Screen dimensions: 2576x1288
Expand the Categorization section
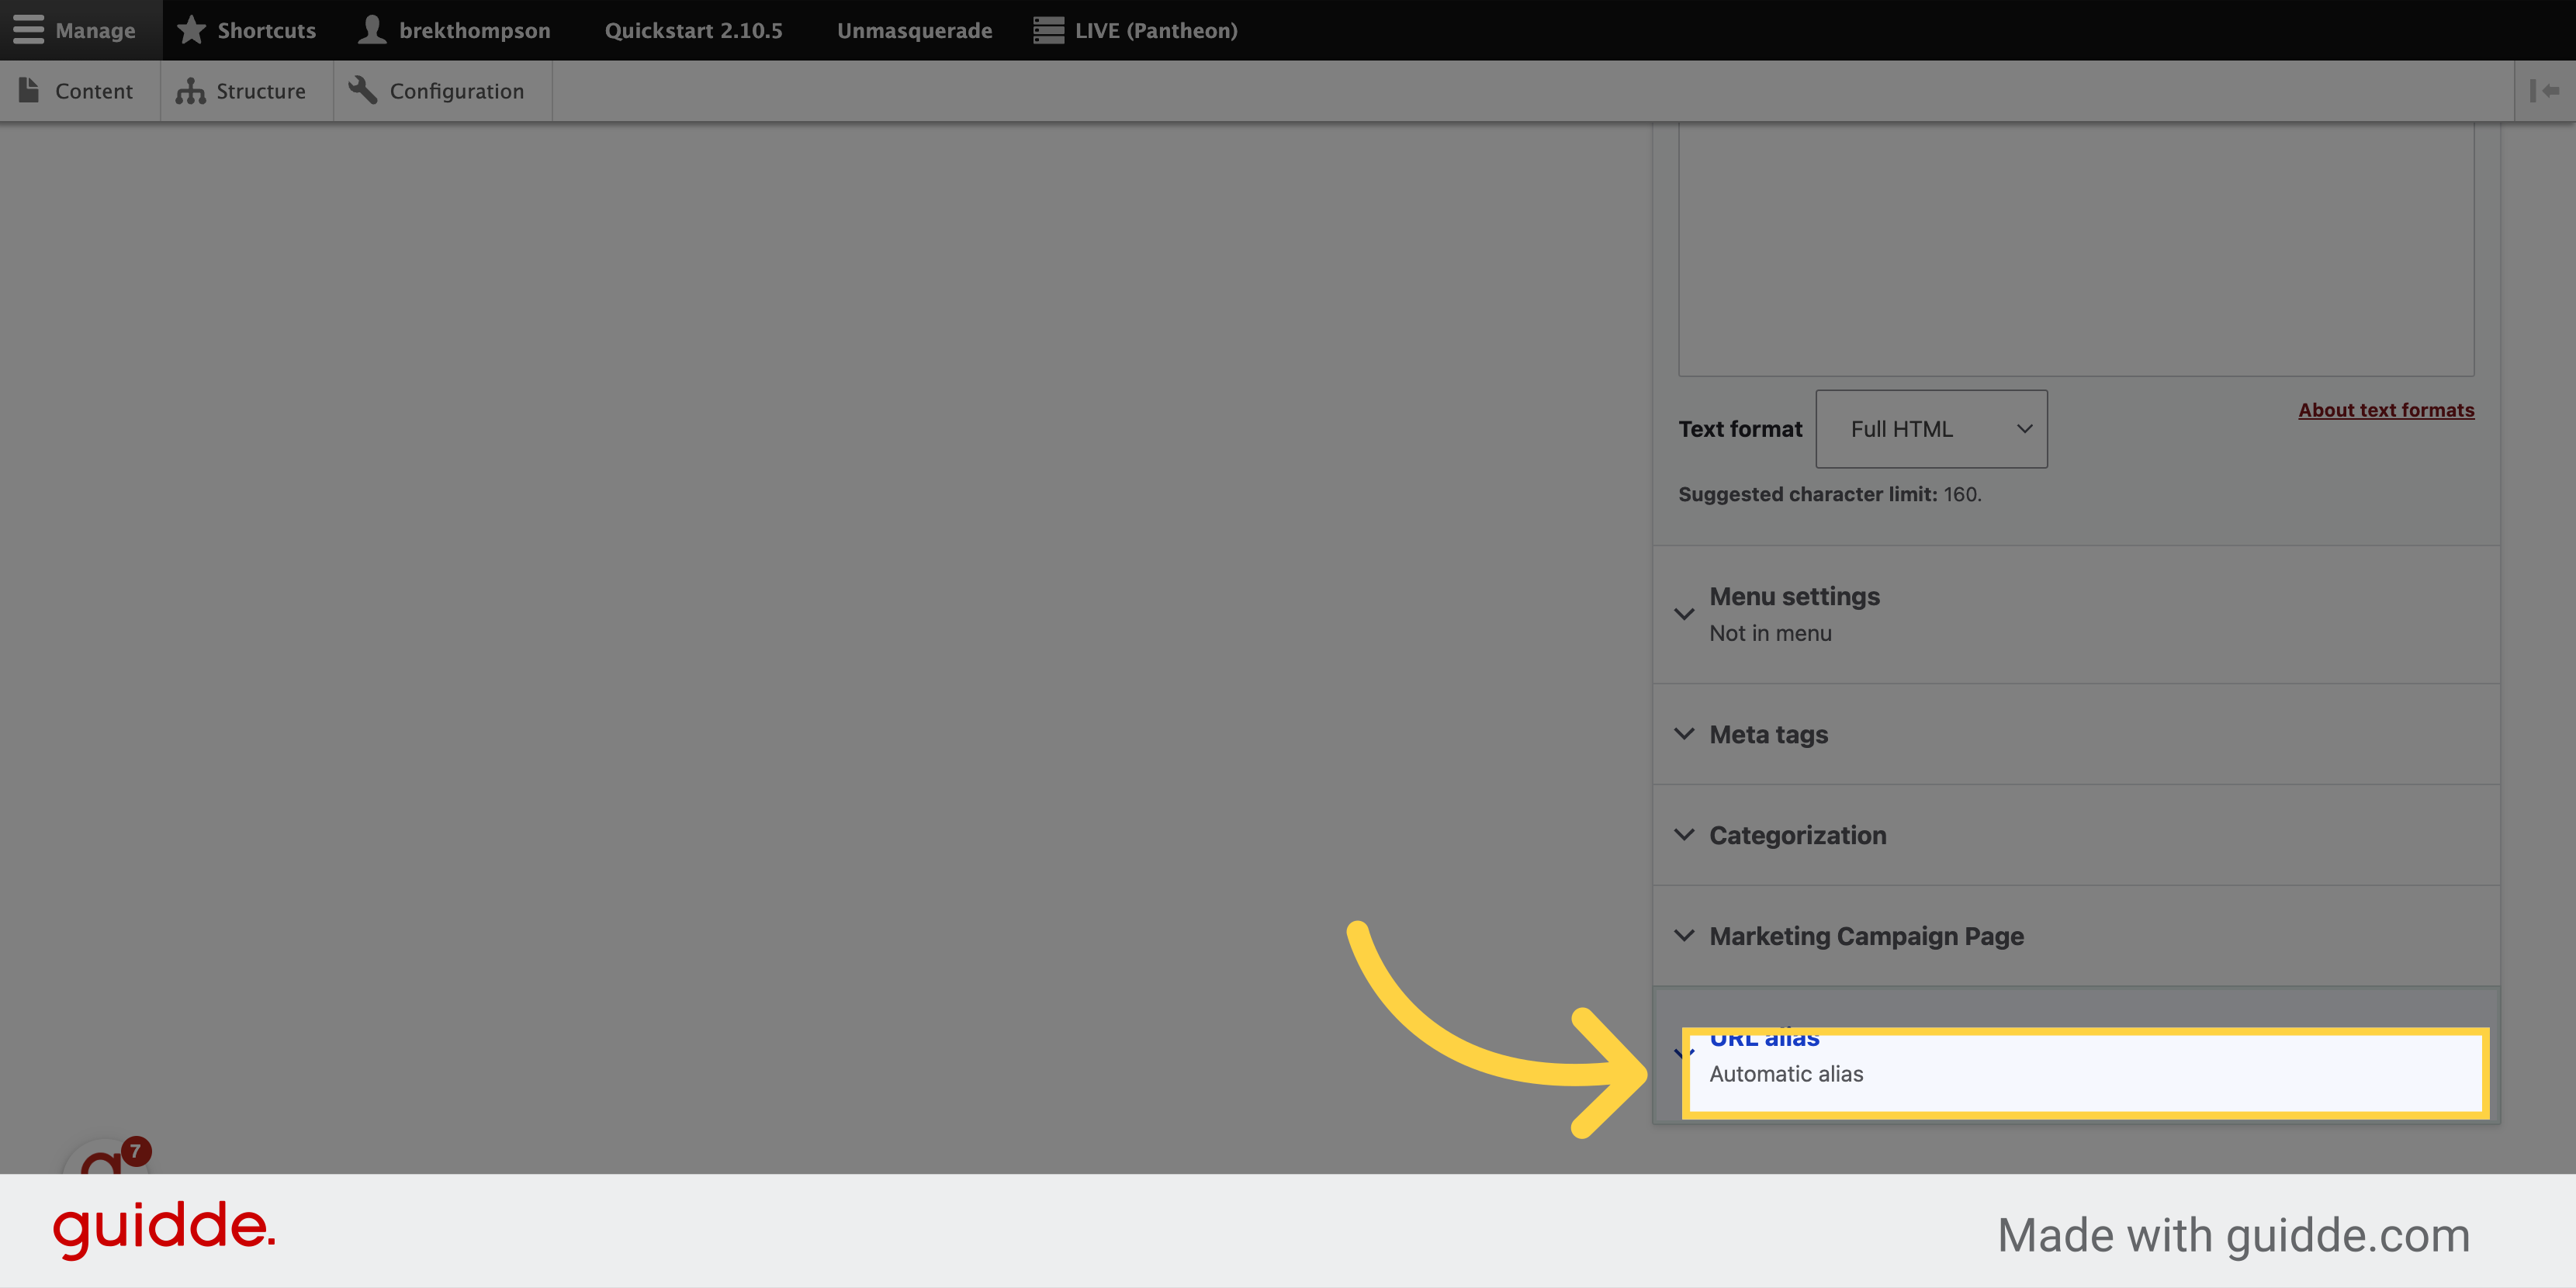click(1795, 835)
